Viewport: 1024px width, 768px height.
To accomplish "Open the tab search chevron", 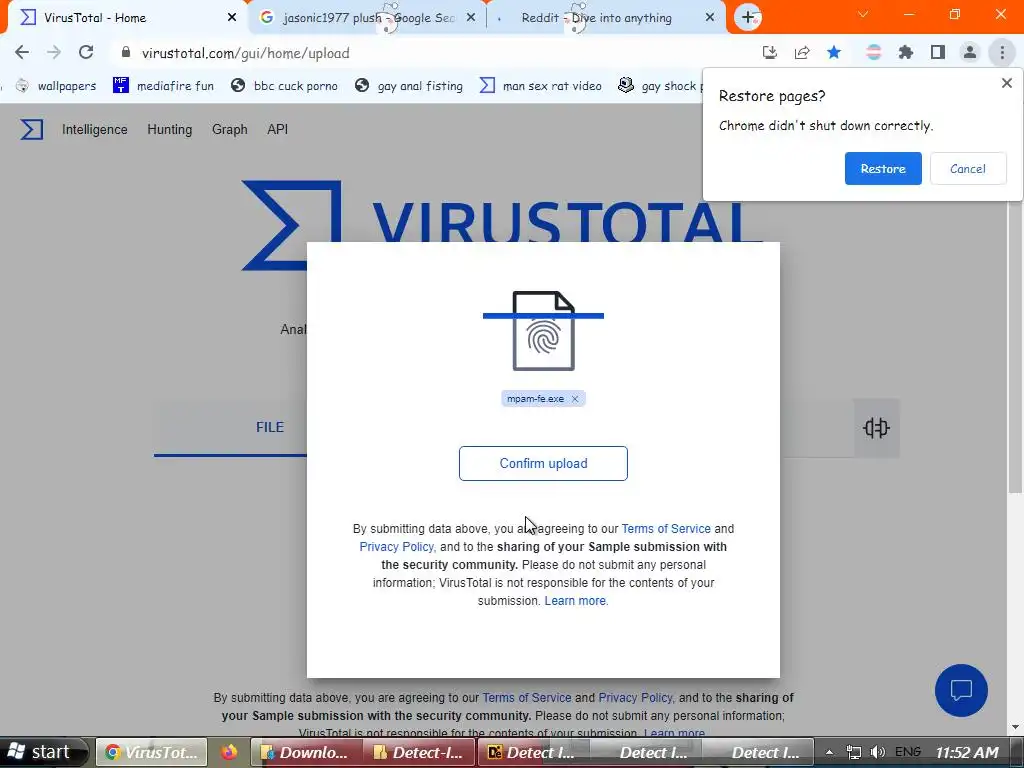I will point(863,14).
